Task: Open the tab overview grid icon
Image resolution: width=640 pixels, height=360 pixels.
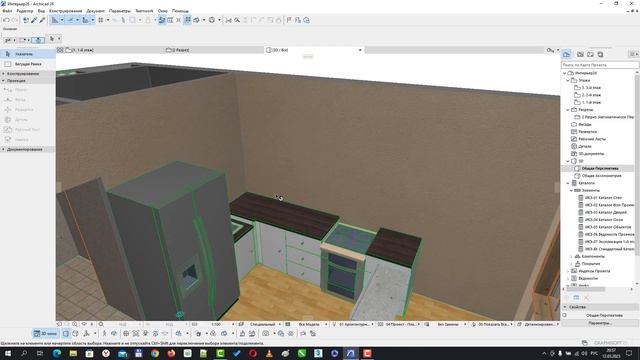Action: [60, 50]
